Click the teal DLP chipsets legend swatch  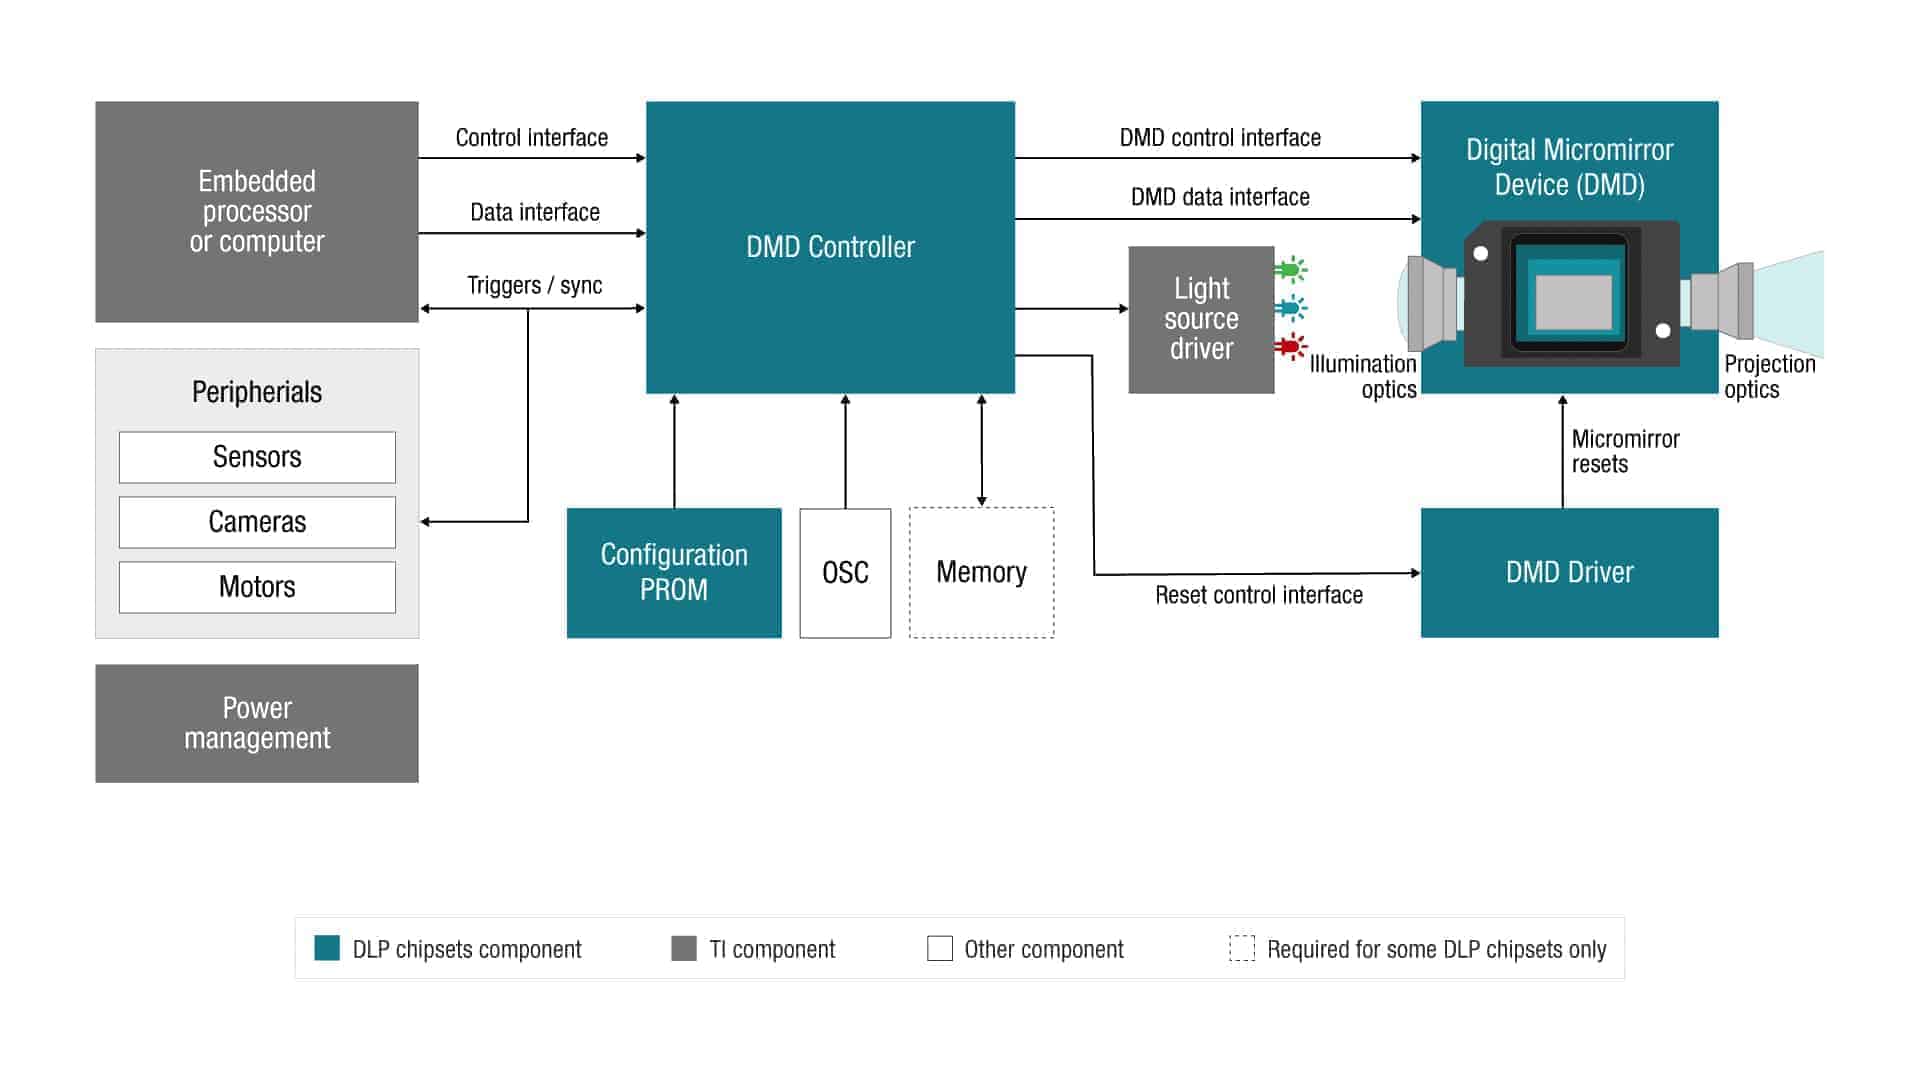pyautogui.click(x=327, y=948)
